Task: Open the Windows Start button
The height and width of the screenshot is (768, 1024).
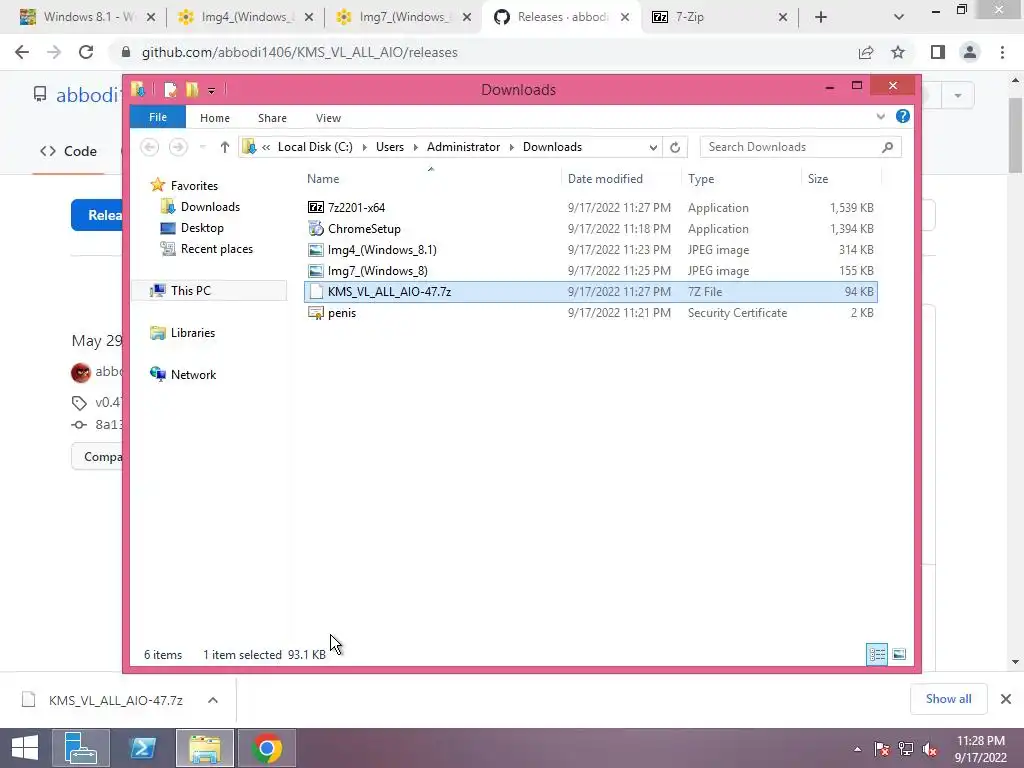Action: pyautogui.click(x=25, y=748)
